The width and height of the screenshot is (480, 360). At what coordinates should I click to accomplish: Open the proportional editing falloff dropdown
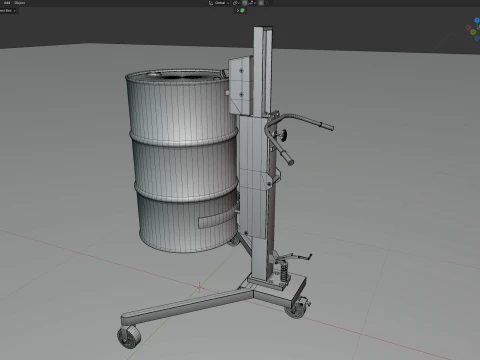pos(269,3)
